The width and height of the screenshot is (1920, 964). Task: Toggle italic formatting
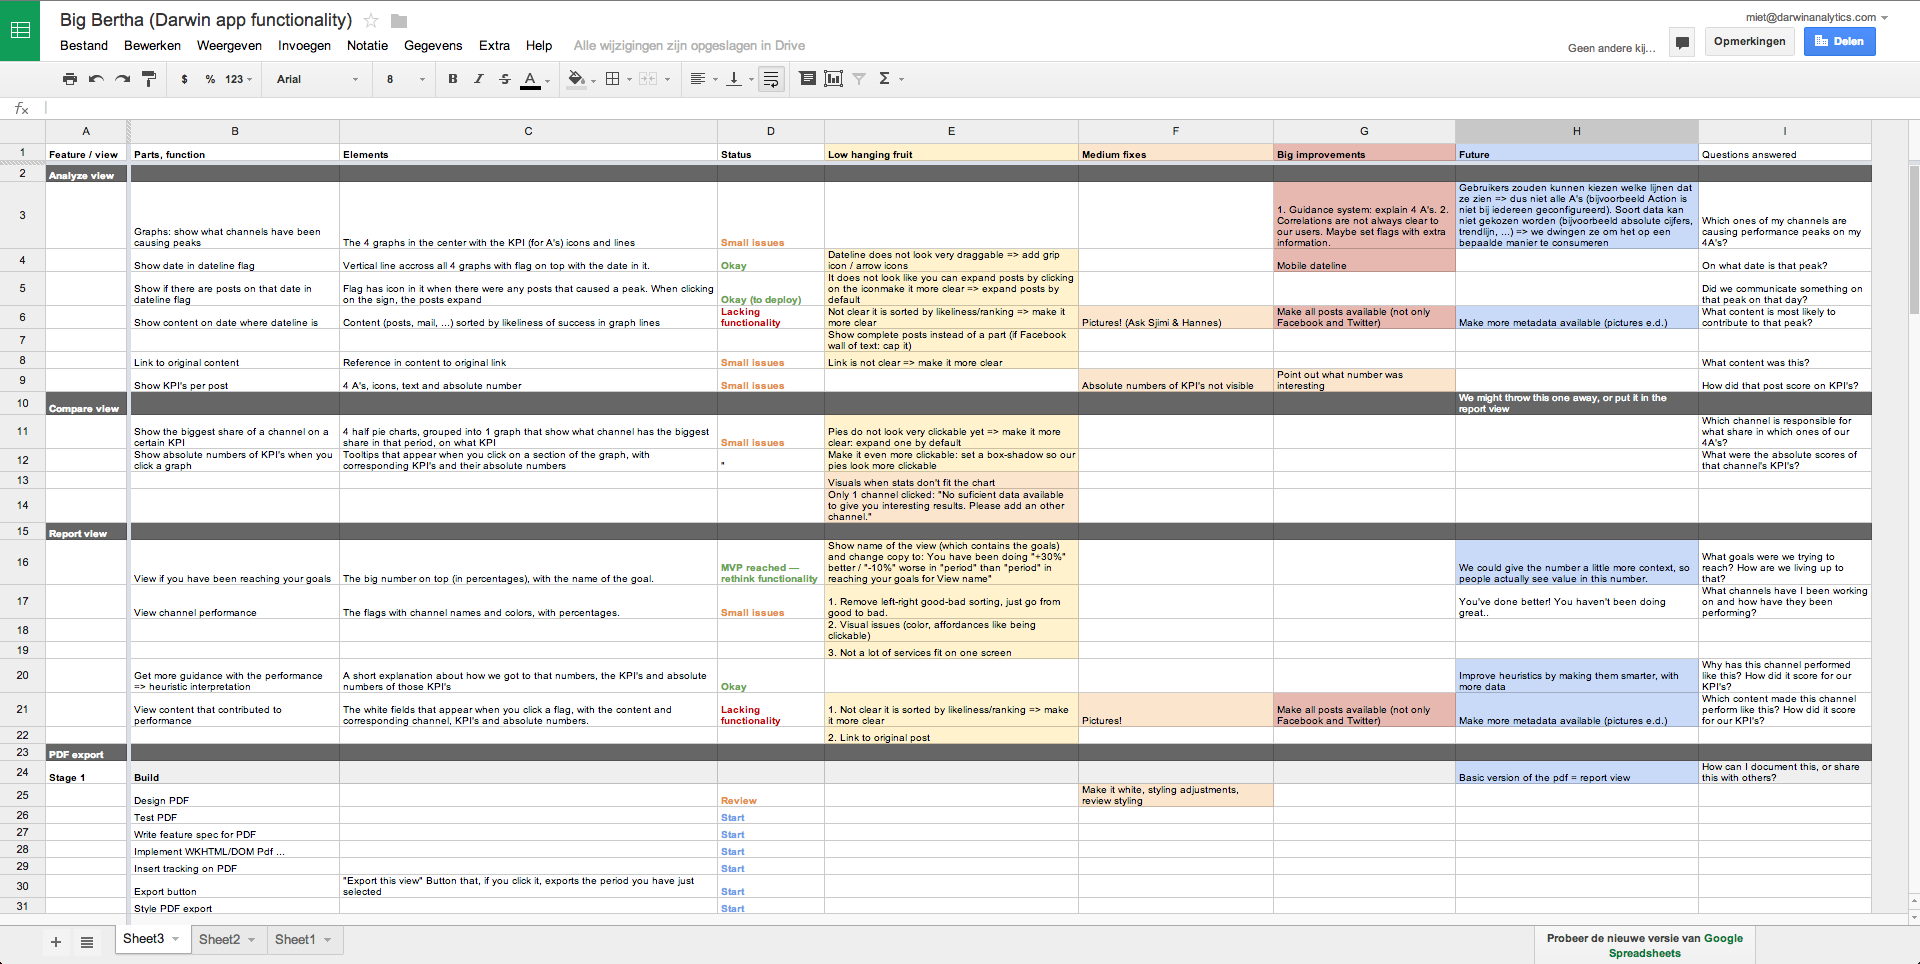tap(479, 79)
